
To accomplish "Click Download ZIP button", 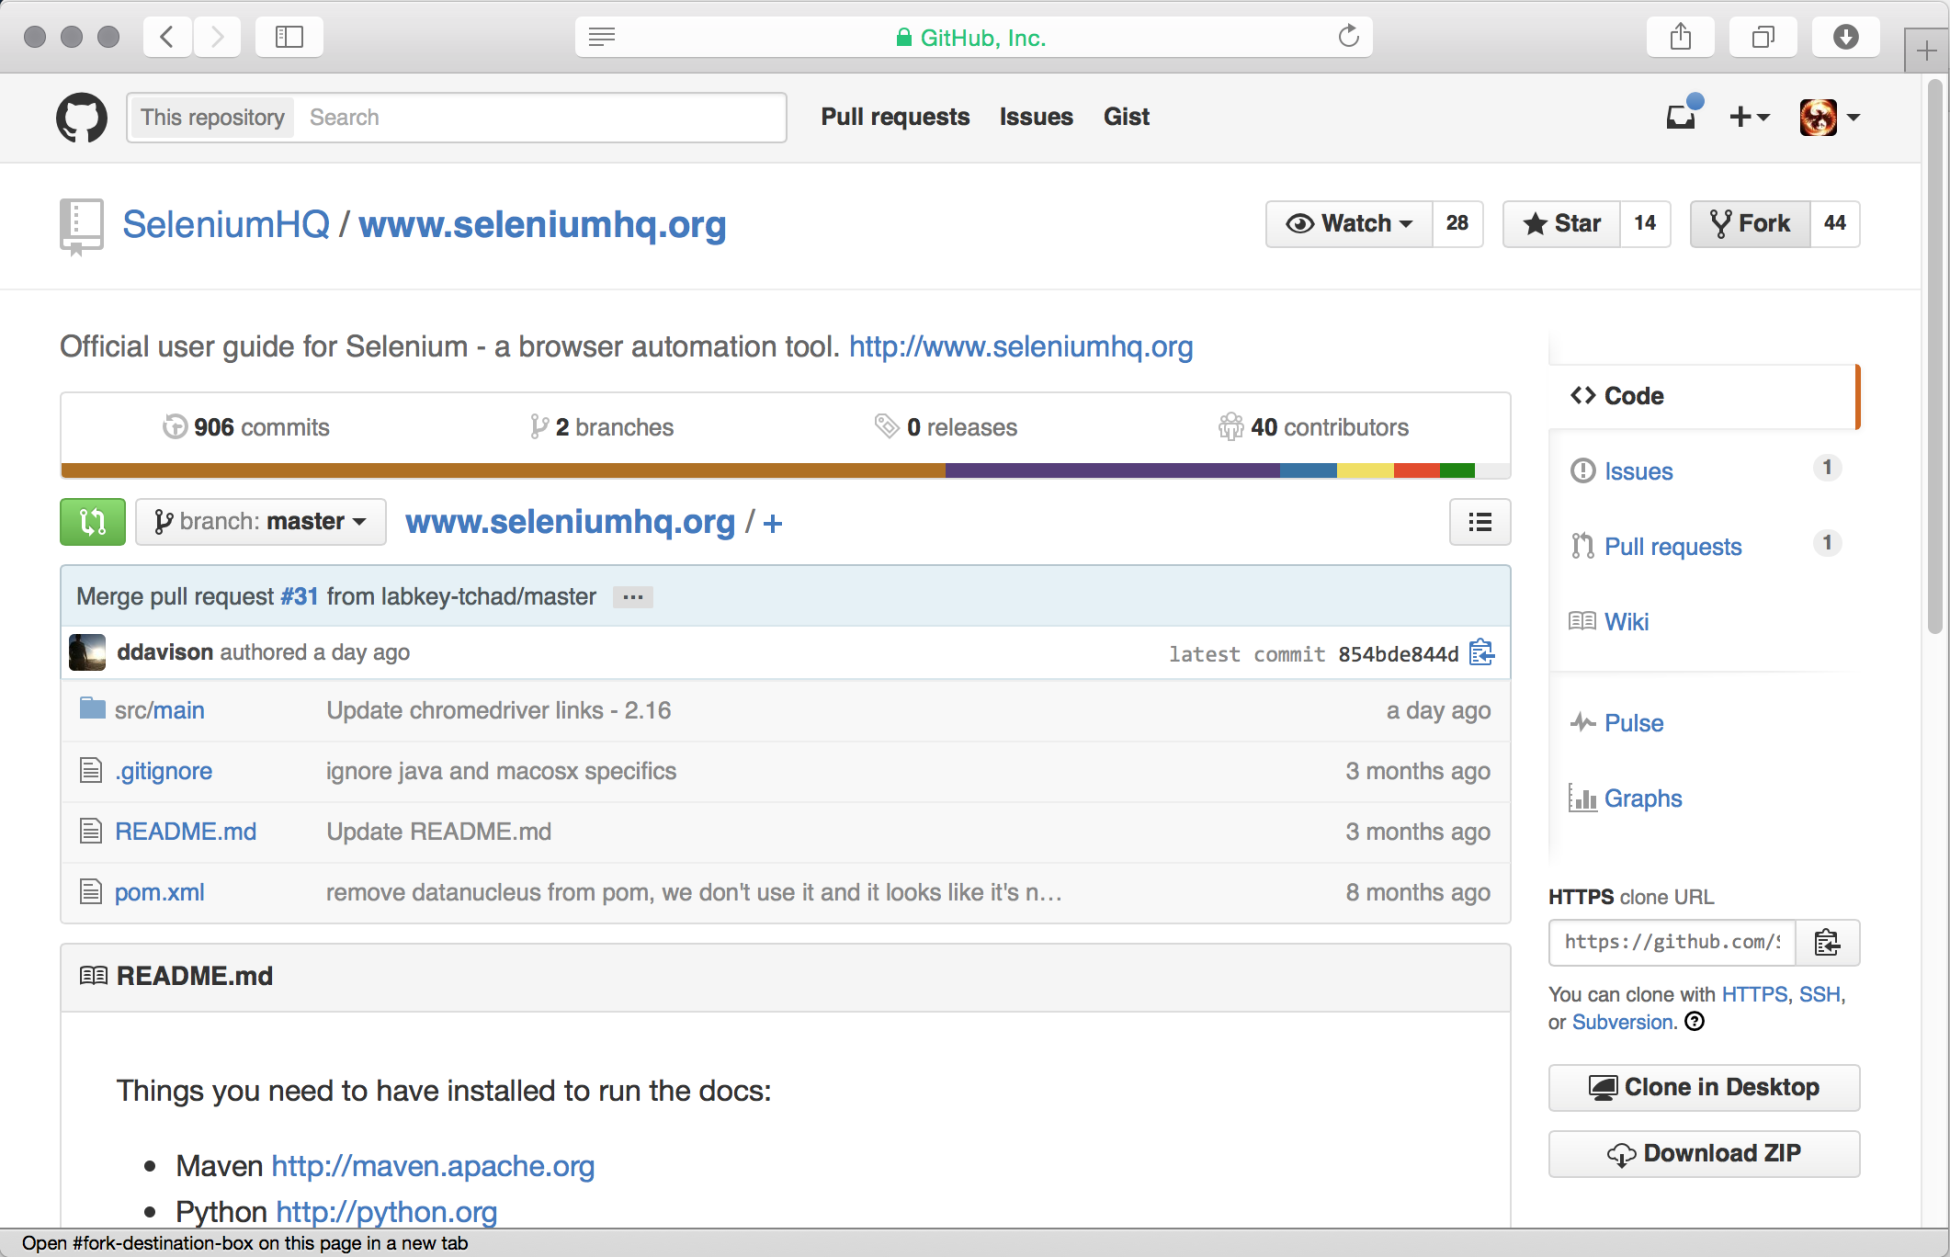I will (1704, 1153).
